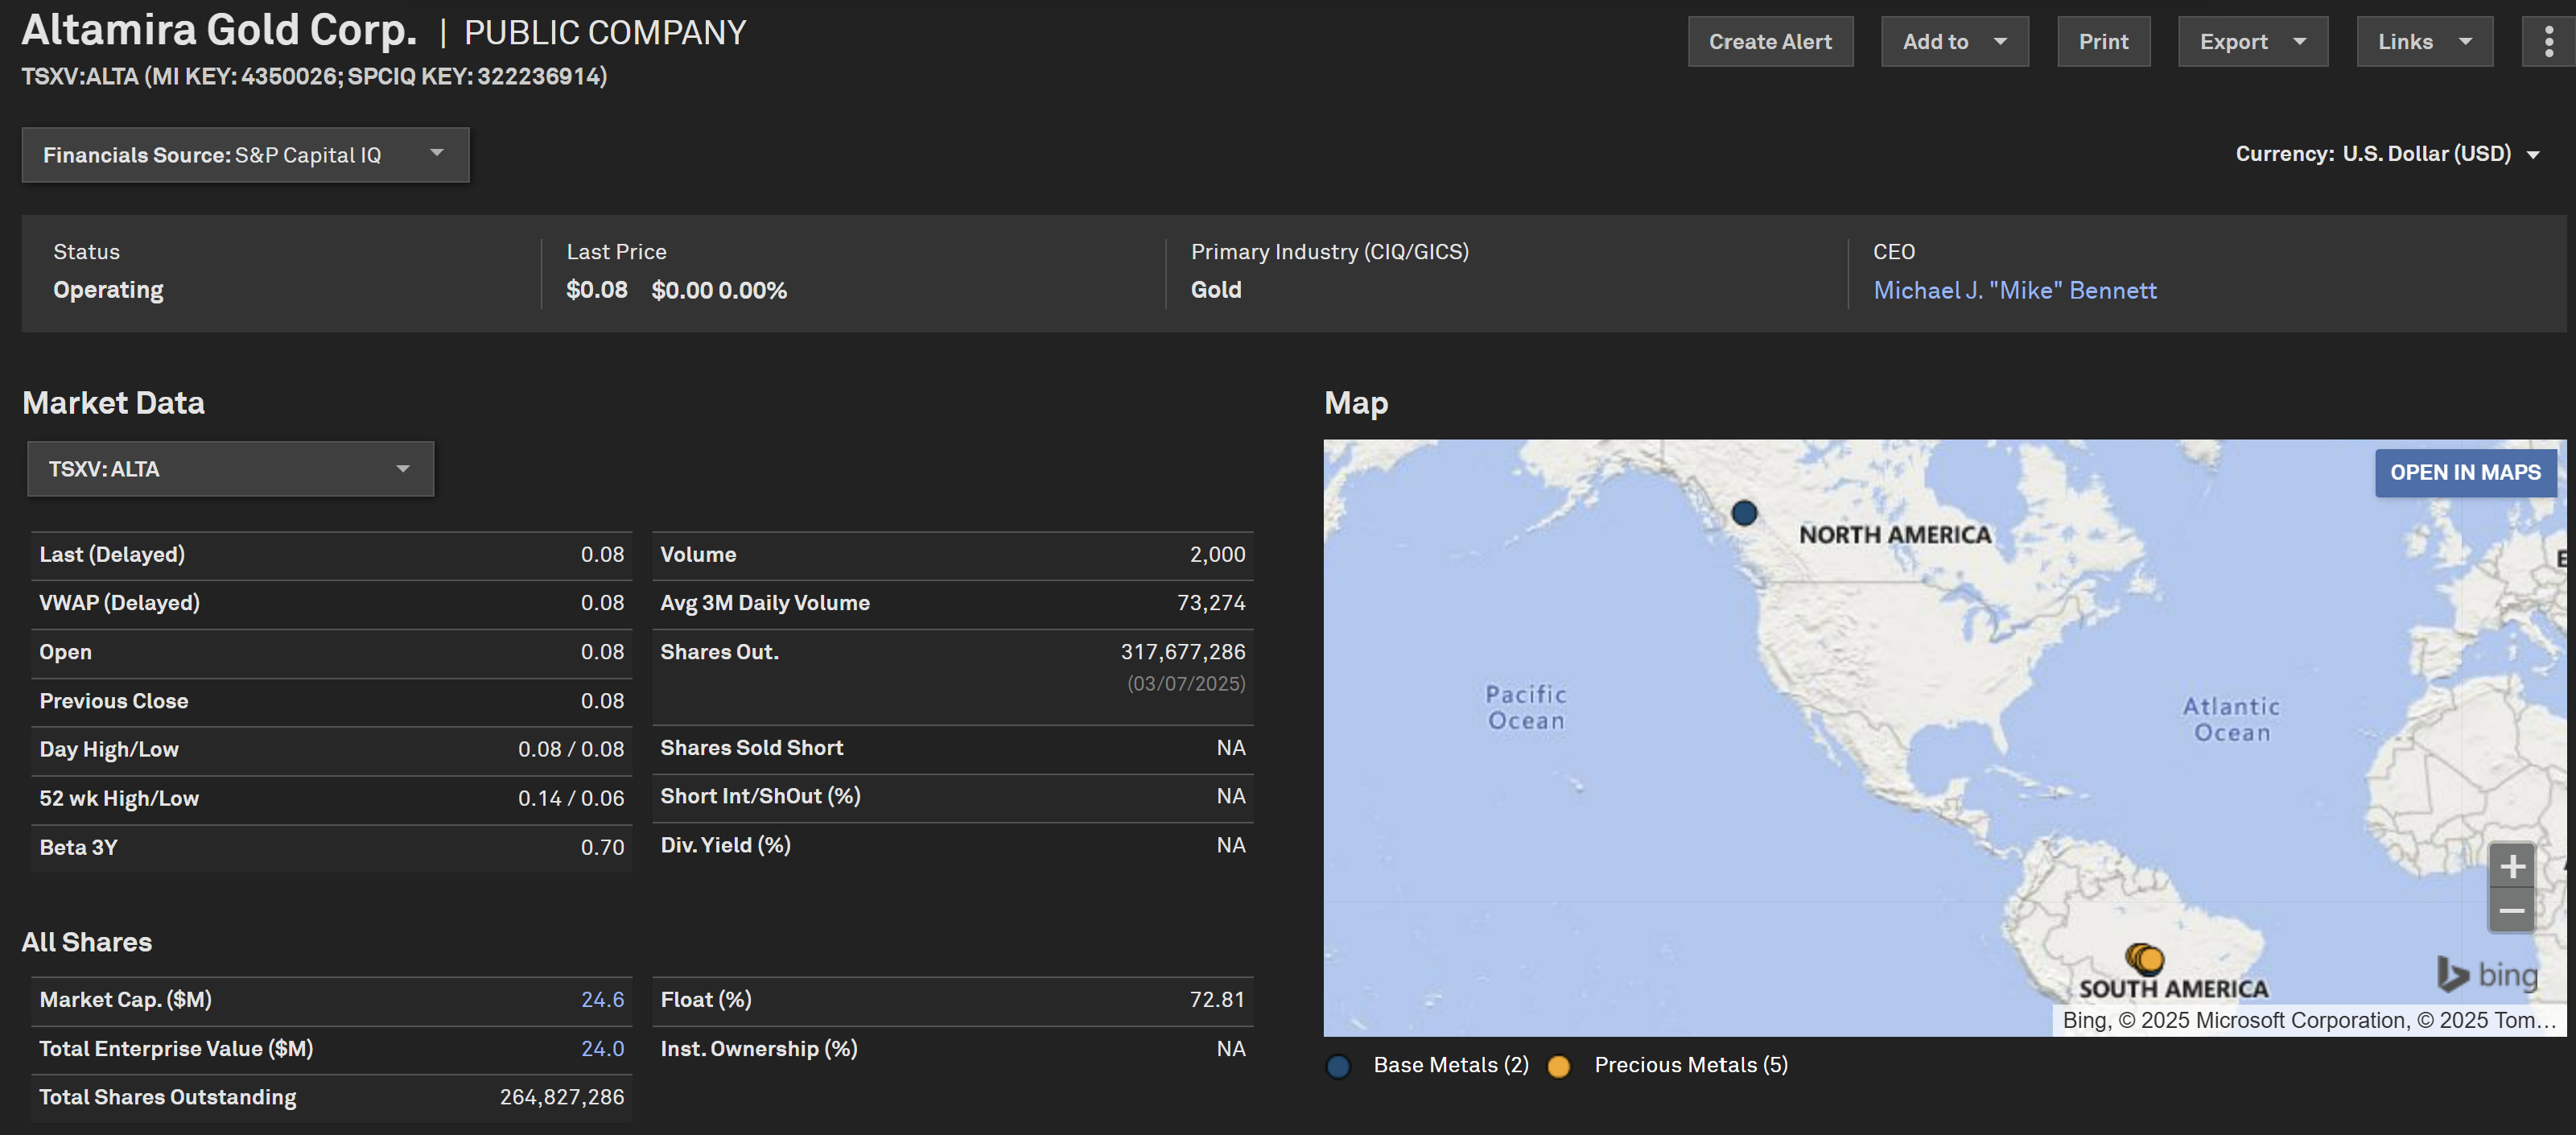Click the blue base metals marker in North America
Viewport: 2576px width, 1135px height.
click(1744, 513)
